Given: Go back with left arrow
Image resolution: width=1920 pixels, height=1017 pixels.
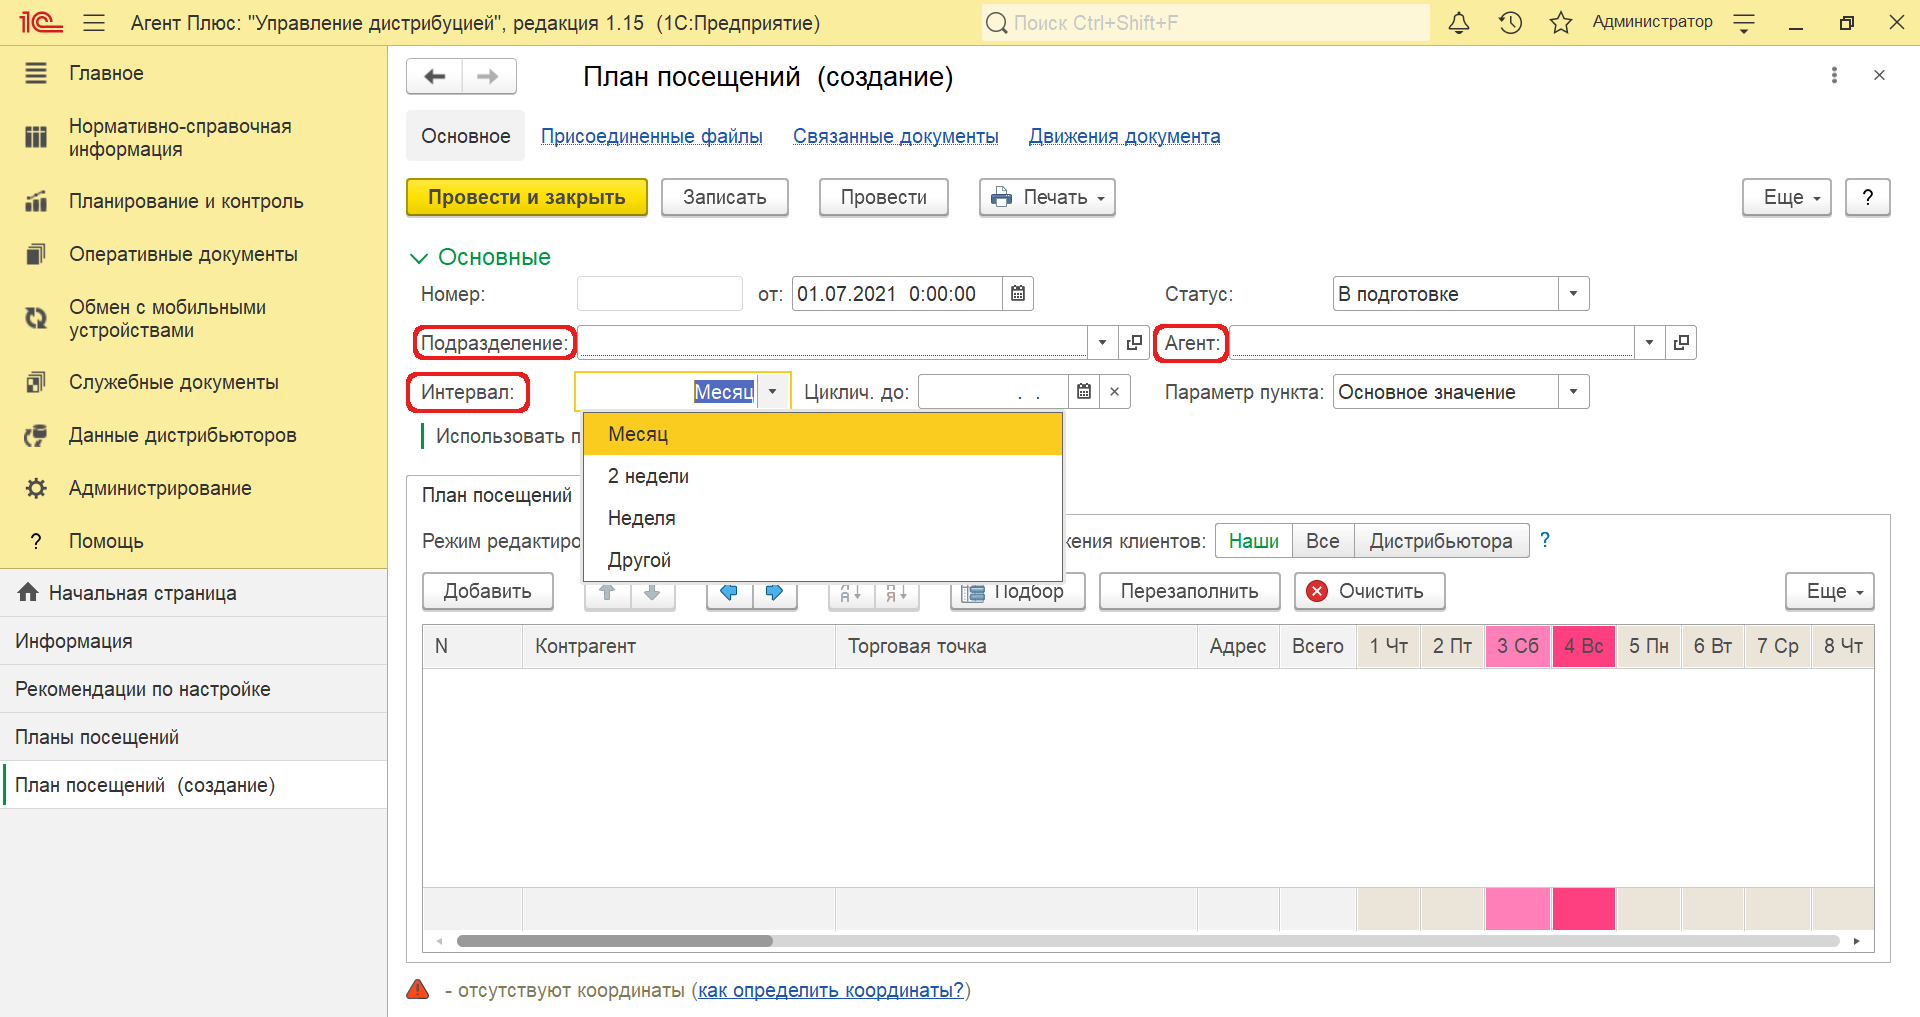Looking at the screenshot, I should click(434, 77).
